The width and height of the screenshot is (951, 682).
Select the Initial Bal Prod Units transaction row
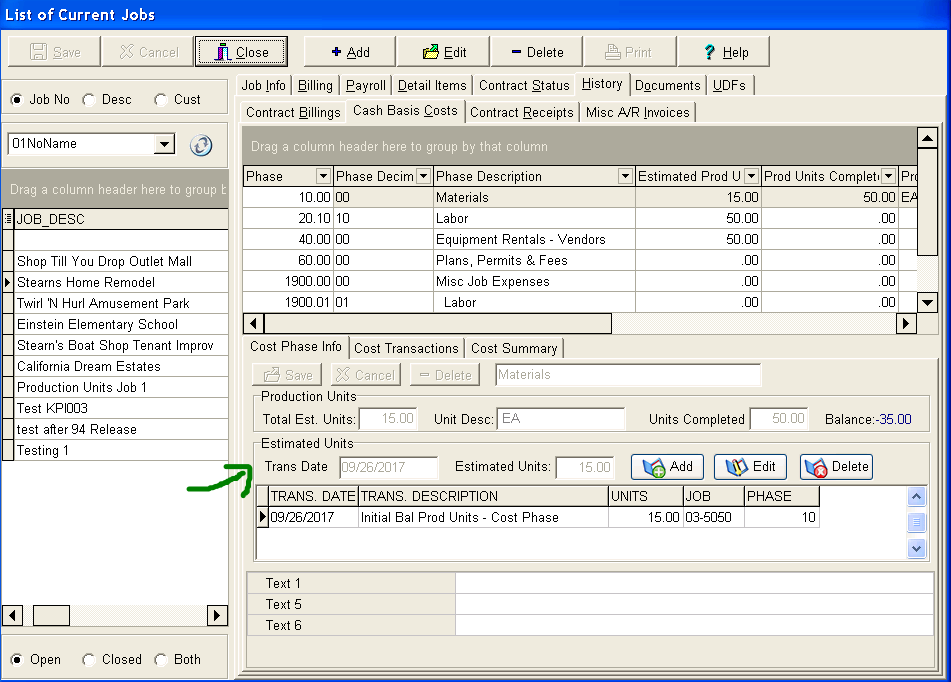tap(538, 518)
